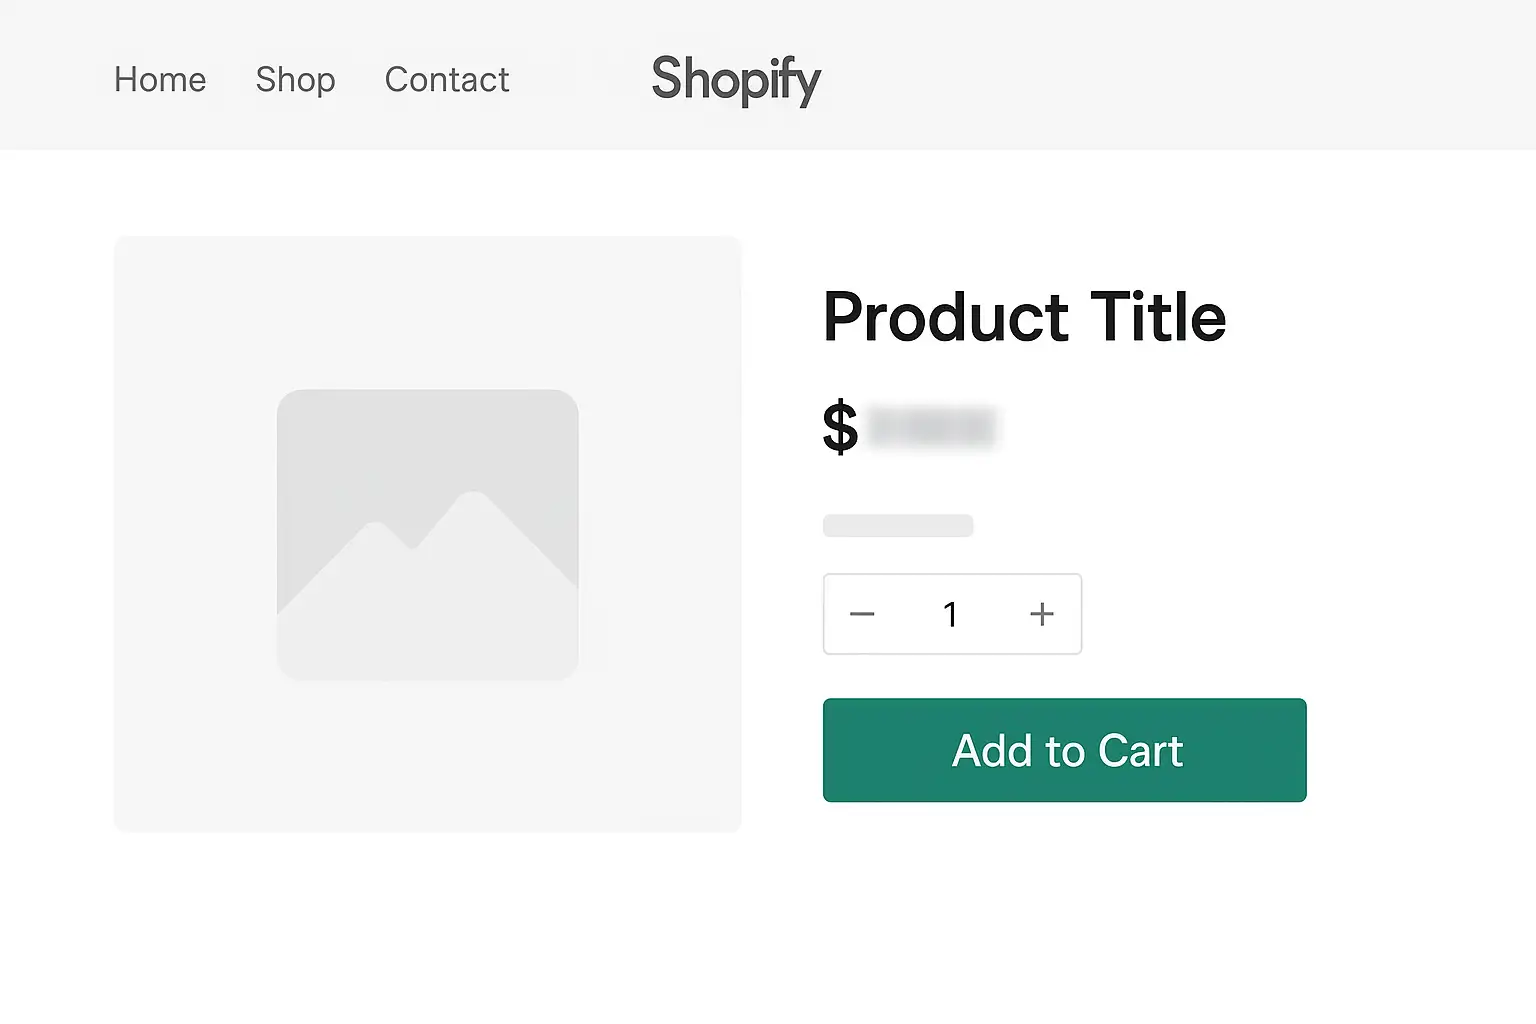Click the plus icon to increase quantity

pos(1041,614)
